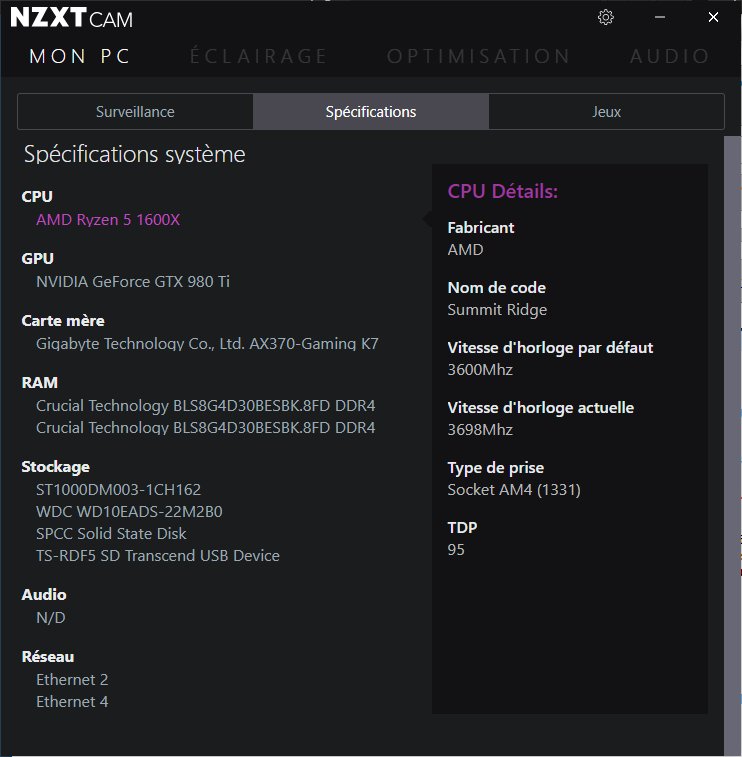This screenshot has height=757, width=742.
Task: Click the RAM section label
Action: click(x=40, y=382)
